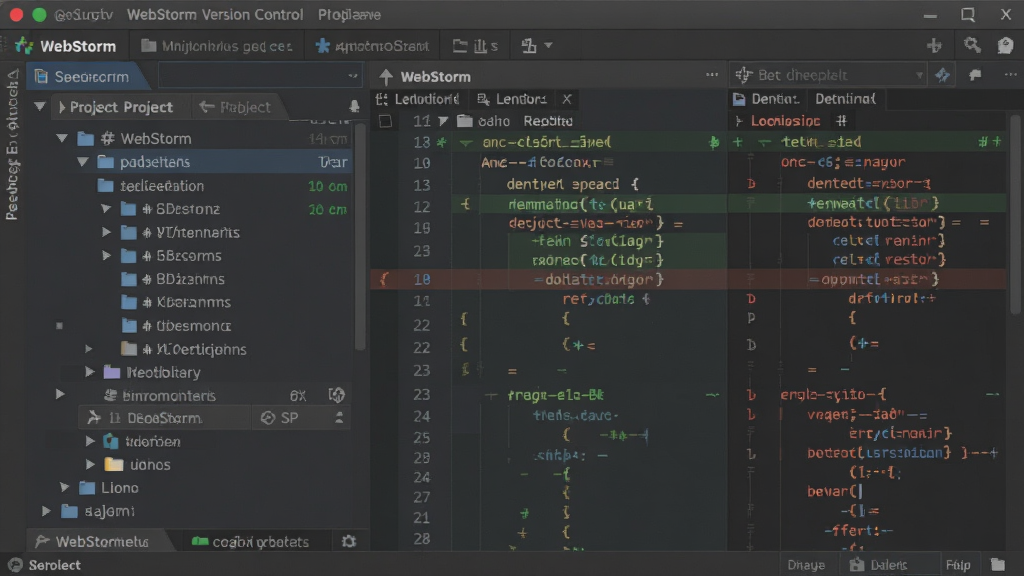Click the red brace gutter marker on line 18
Screen dimensions: 1024x576
(384, 279)
